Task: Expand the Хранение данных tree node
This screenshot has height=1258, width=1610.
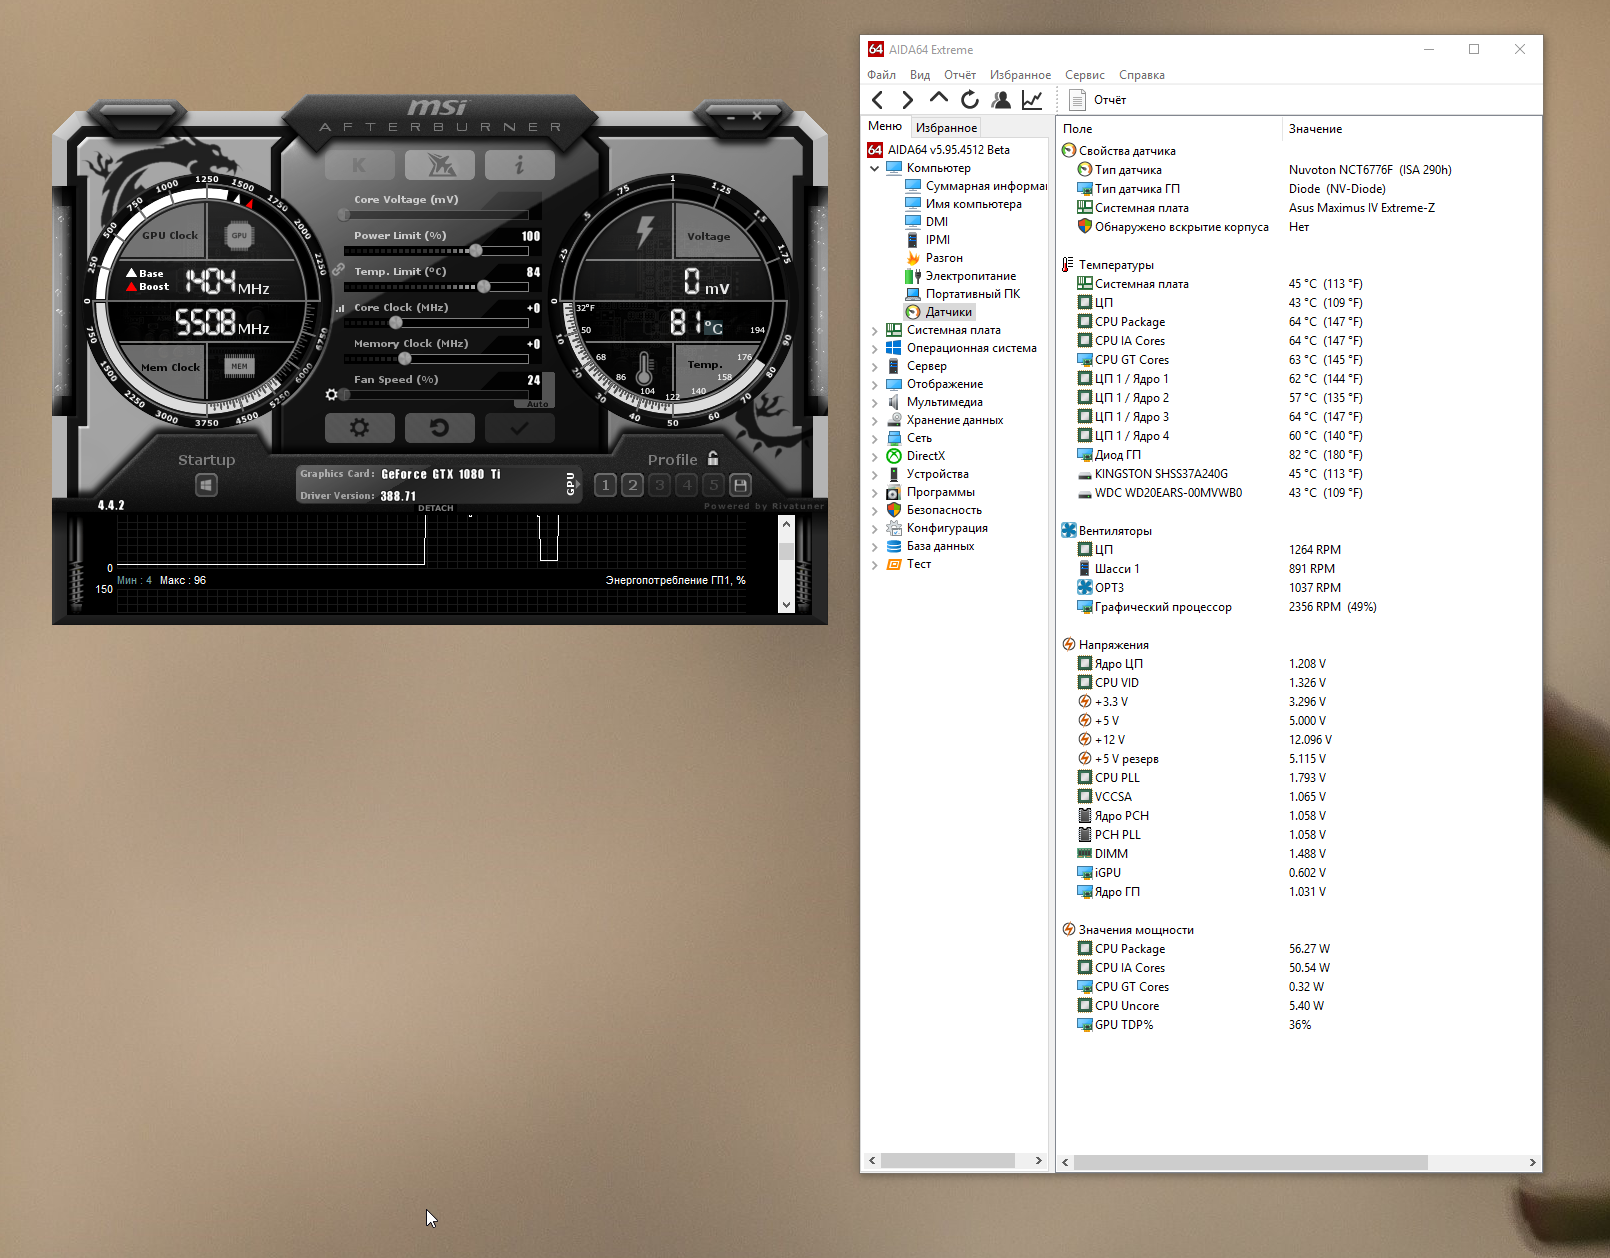Action: [x=875, y=421]
